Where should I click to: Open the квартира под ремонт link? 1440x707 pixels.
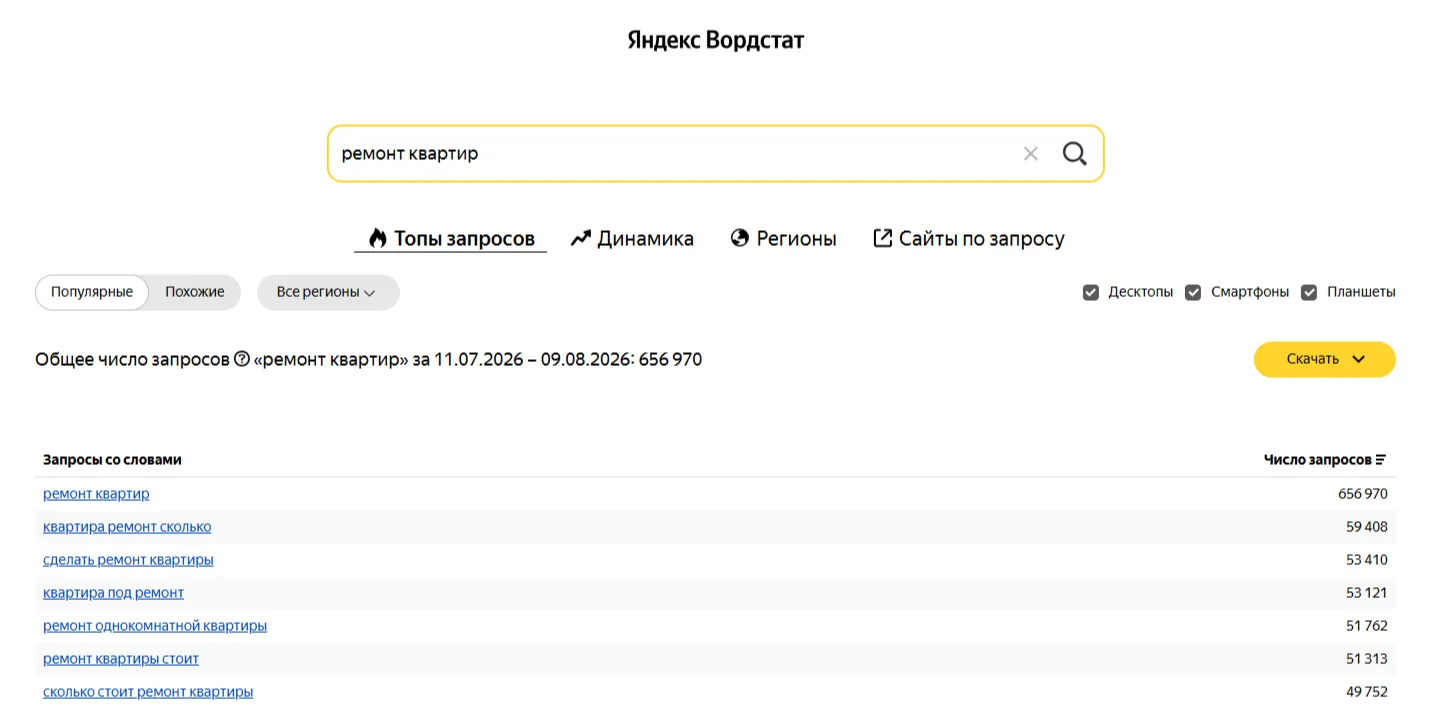[x=113, y=593]
